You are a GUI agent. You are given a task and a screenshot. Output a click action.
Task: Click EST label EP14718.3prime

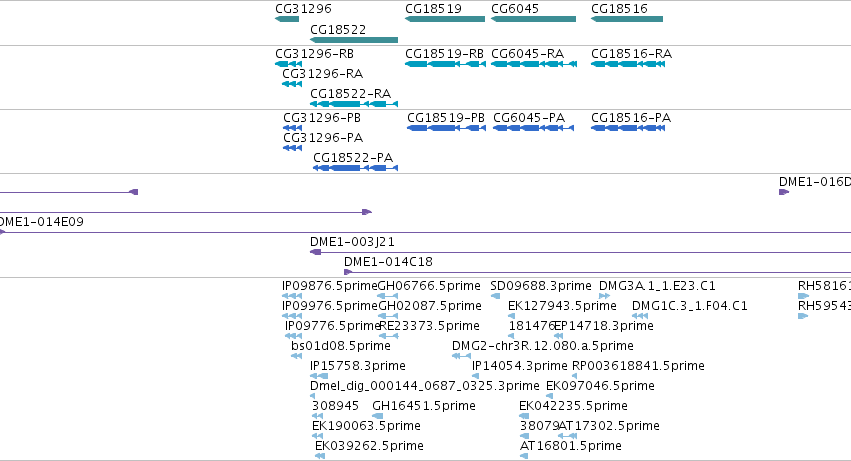pyautogui.click(x=604, y=326)
